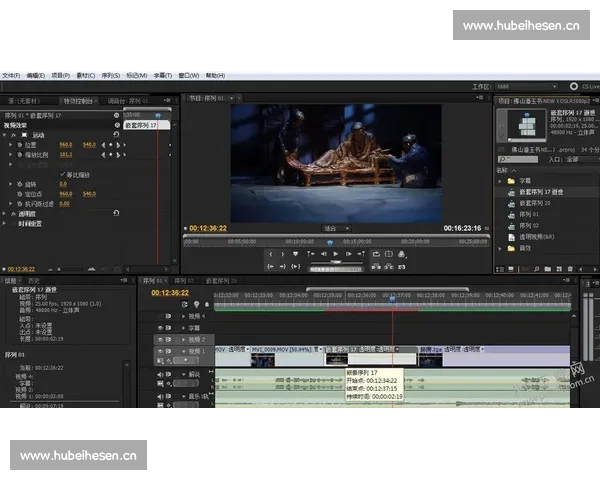Toggle visibility eye for 视频 2 track
The height and width of the screenshot is (480, 600).
(x=160, y=340)
